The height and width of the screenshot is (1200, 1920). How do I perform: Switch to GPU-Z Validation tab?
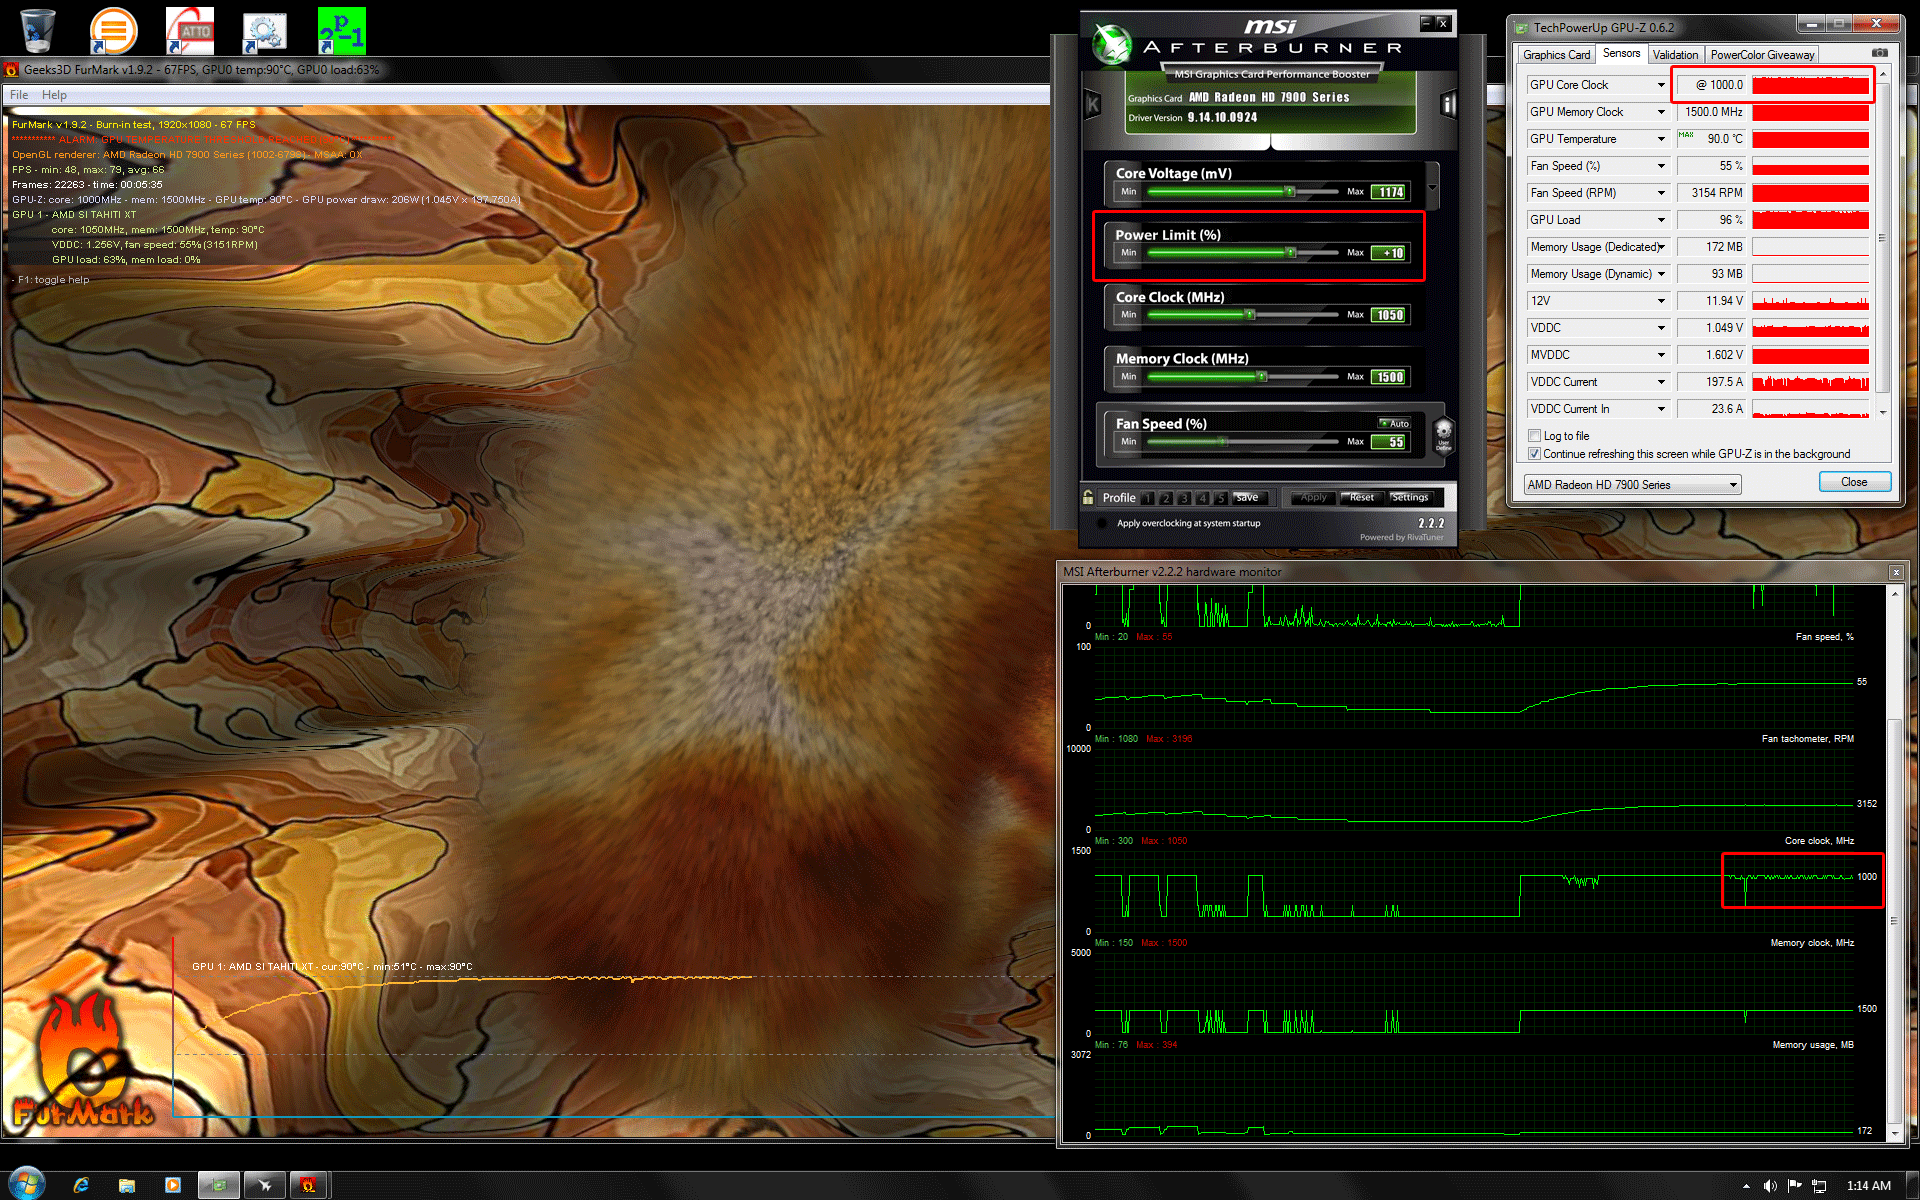point(1674,55)
